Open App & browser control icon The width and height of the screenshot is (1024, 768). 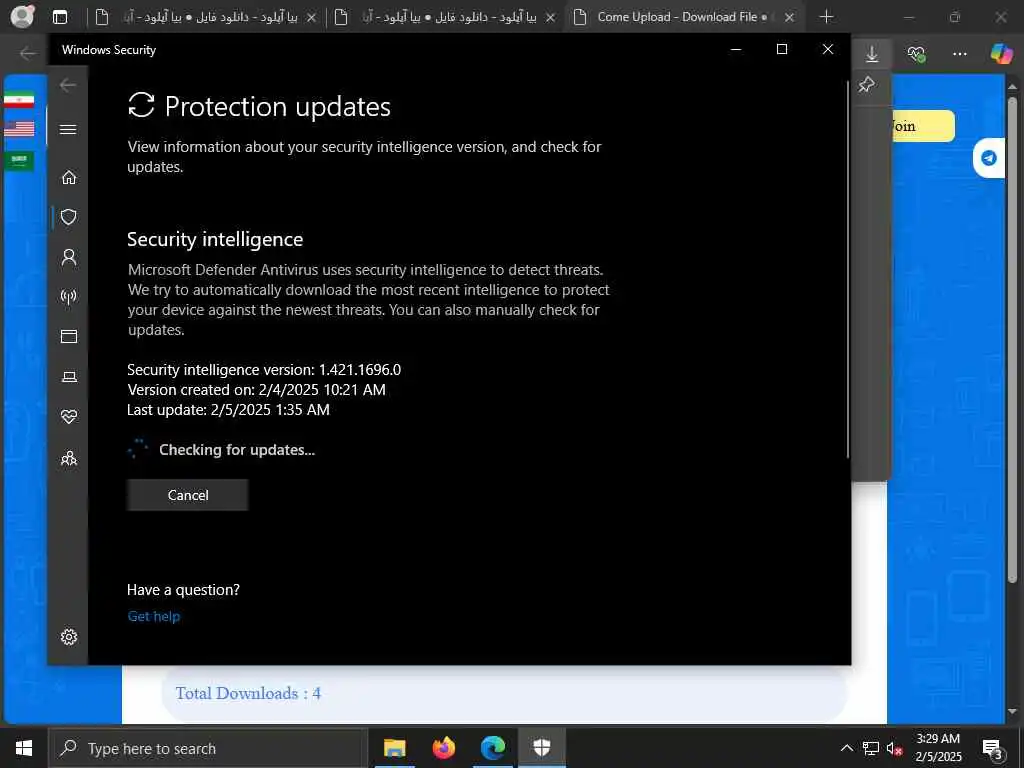pyautogui.click(x=69, y=336)
